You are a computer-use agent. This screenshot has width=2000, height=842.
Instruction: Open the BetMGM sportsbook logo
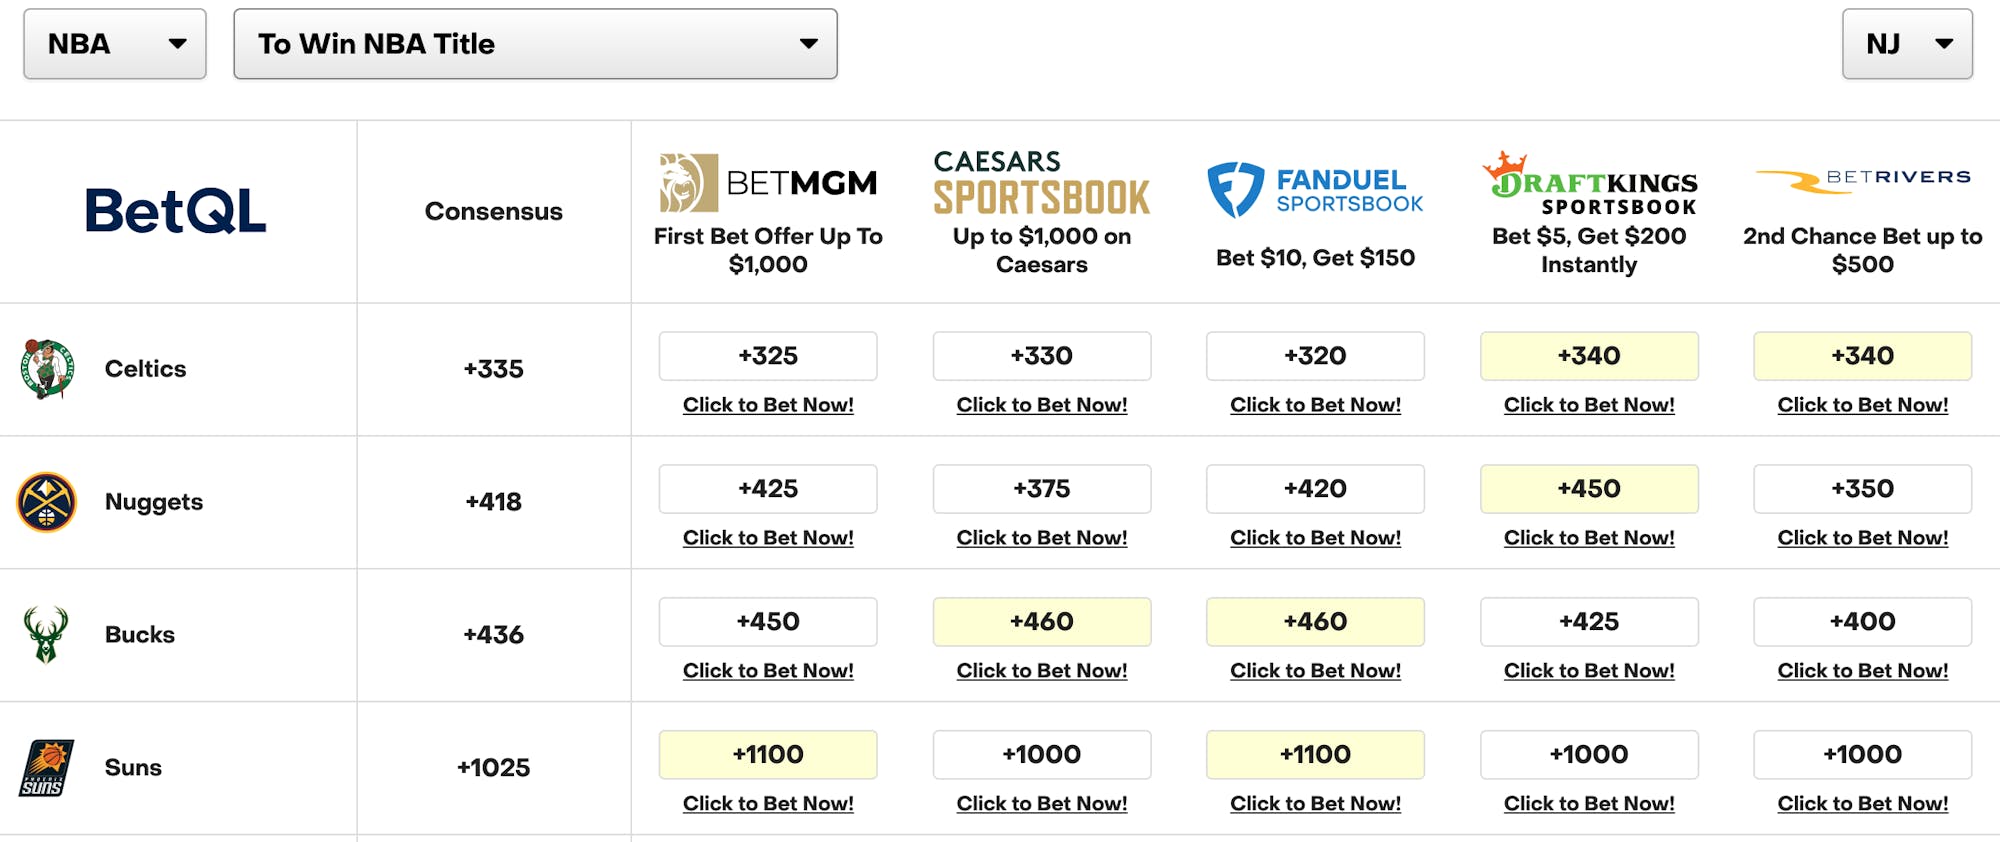coord(768,183)
